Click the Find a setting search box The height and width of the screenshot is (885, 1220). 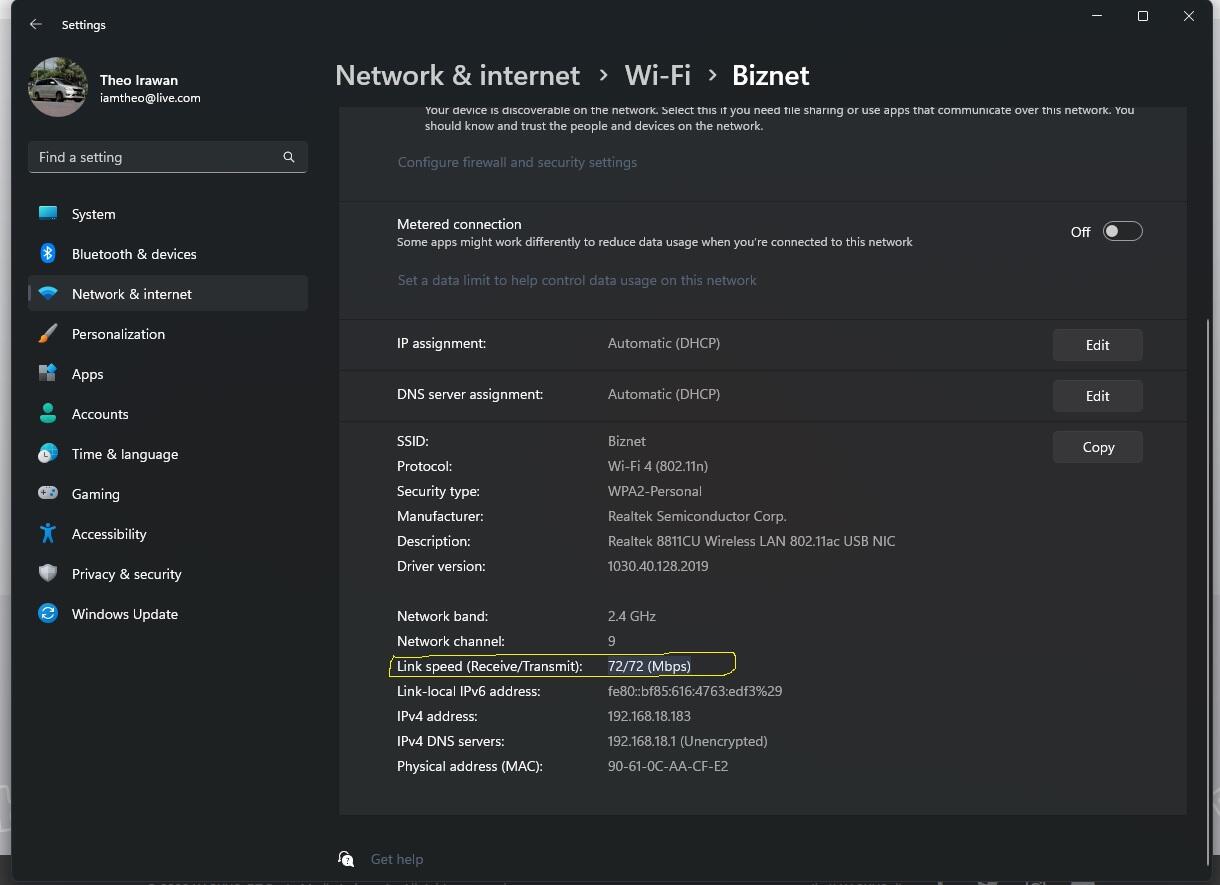click(x=158, y=157)
